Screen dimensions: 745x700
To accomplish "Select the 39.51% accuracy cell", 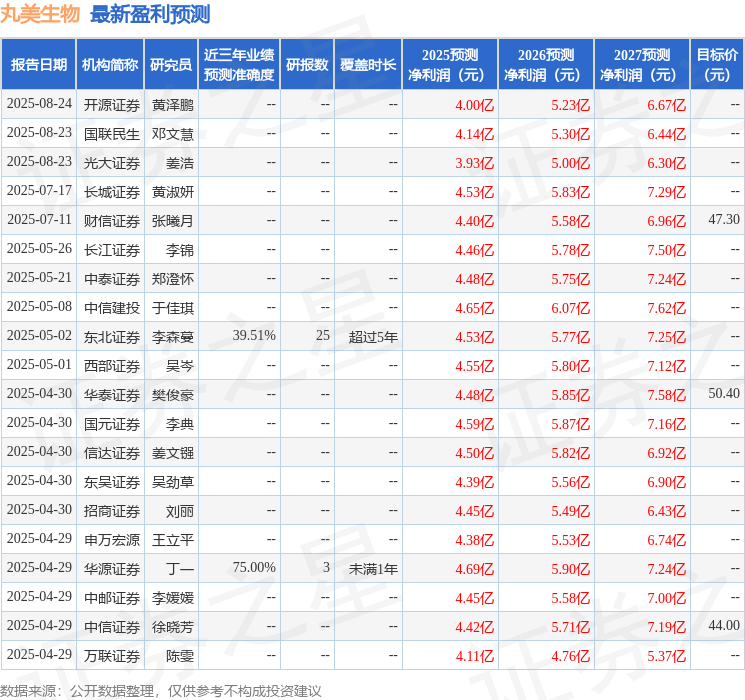I will 254,337.
